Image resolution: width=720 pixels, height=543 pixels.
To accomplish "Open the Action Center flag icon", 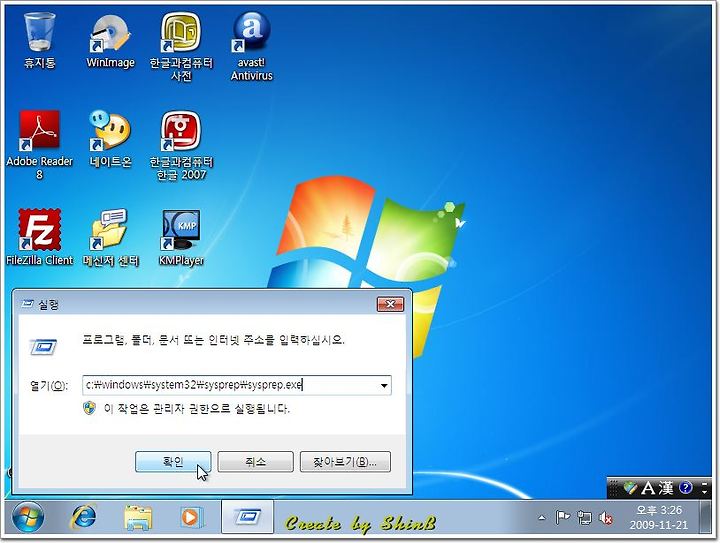I will pos(562,518).
